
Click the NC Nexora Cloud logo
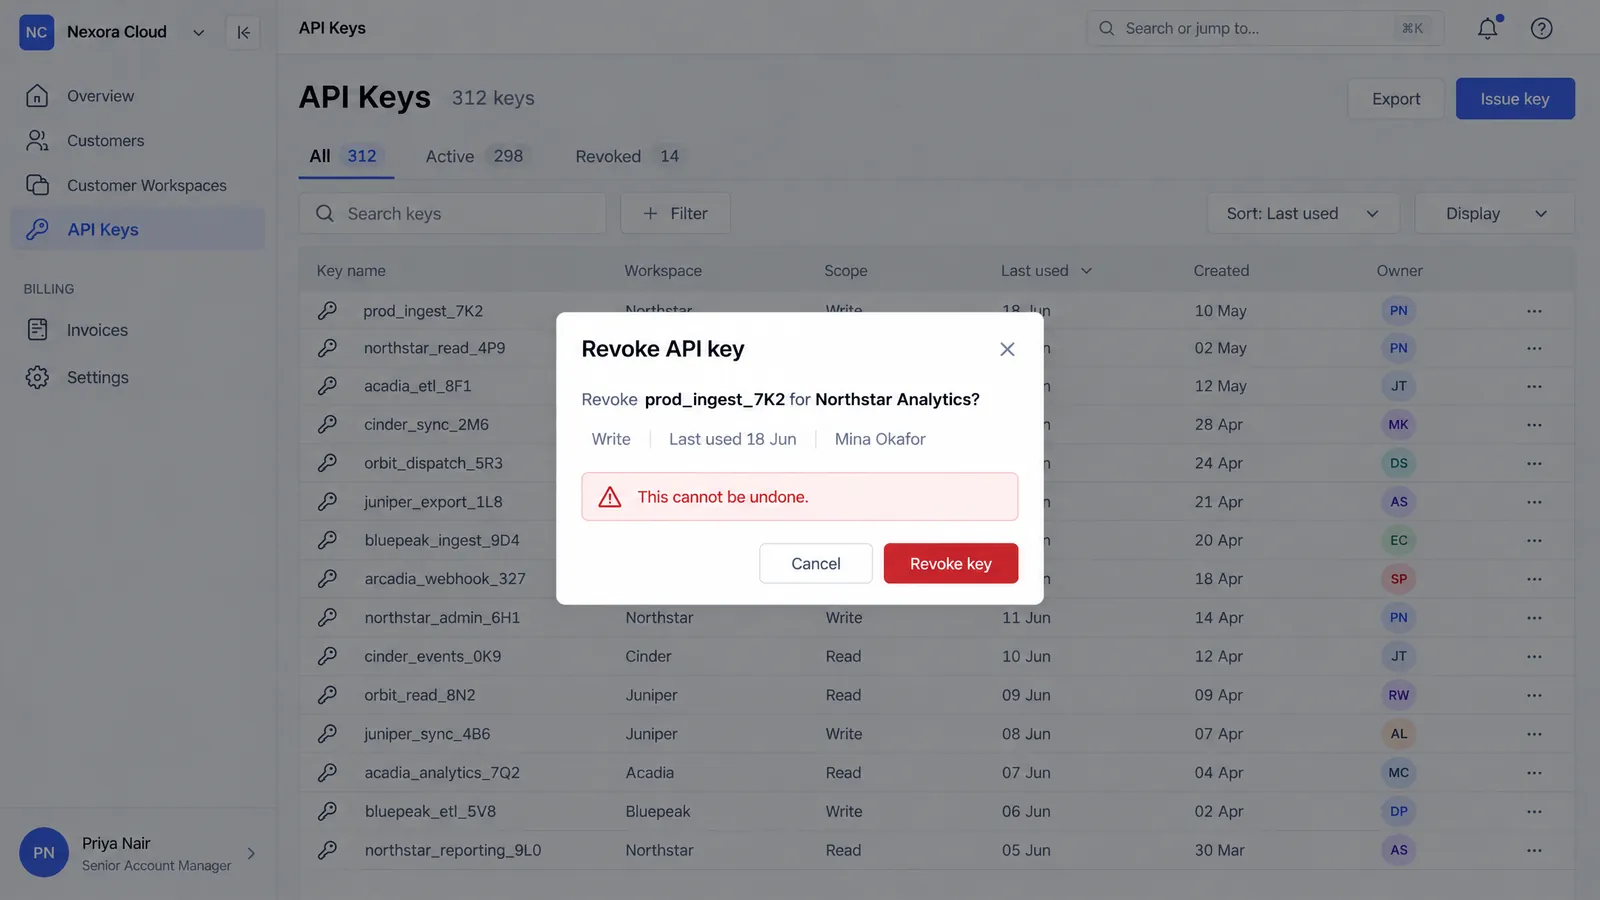click(x=37, y=32)
